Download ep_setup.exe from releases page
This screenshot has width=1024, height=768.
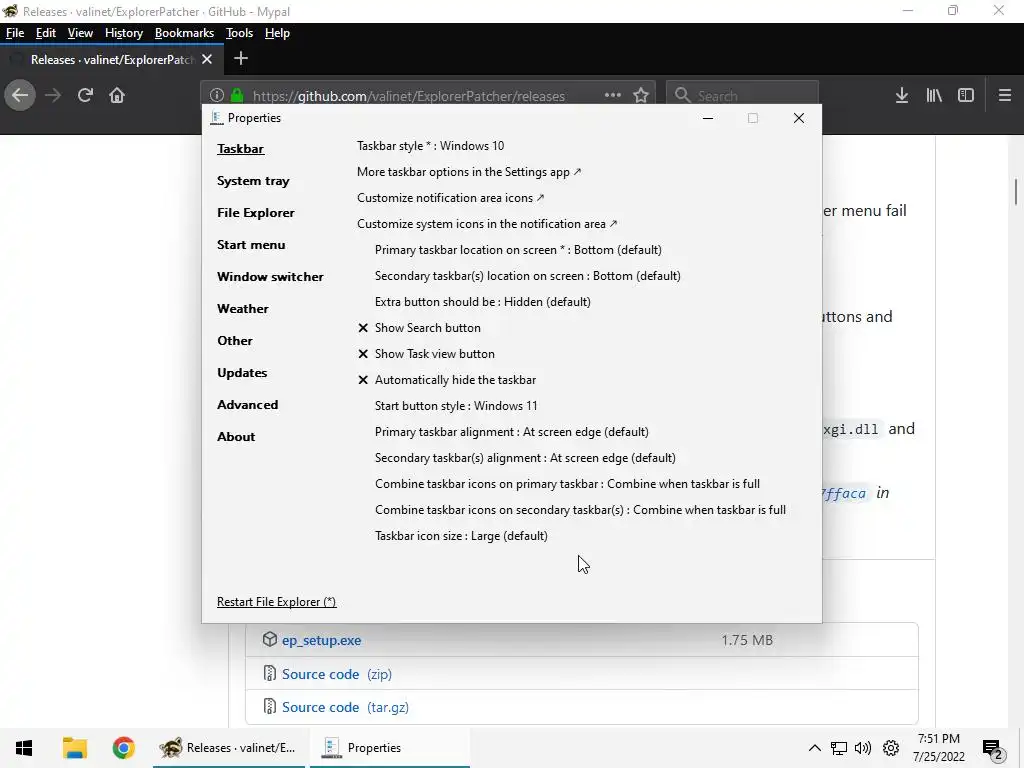click(x=321, y=640)
